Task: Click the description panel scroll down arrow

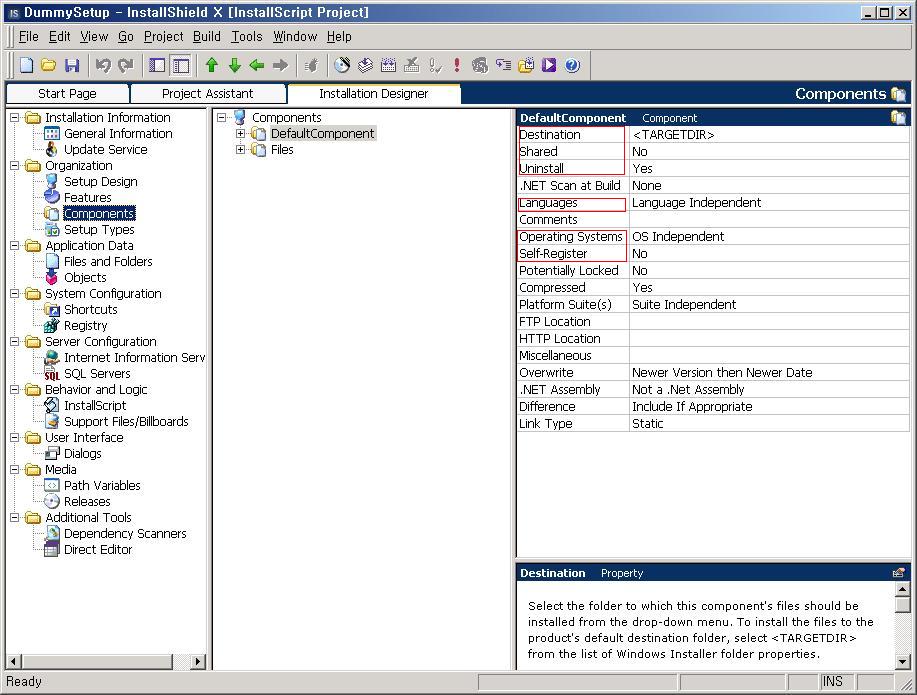Action: coord(902,662)
